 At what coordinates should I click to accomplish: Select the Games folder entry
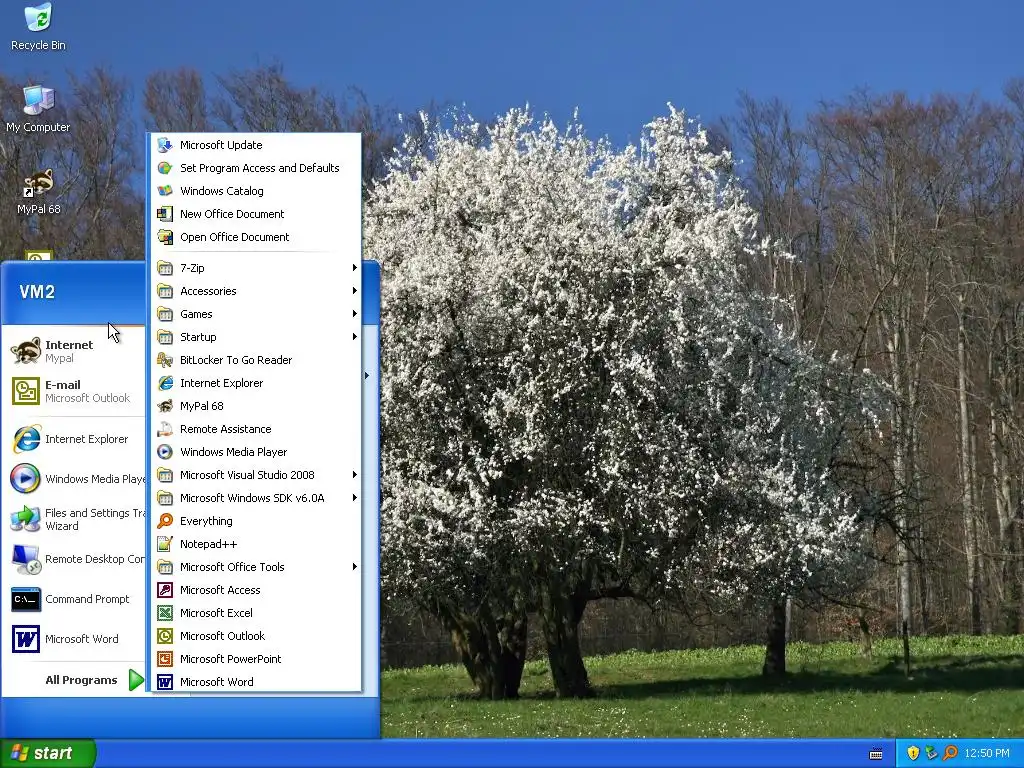tap(256, 313)
